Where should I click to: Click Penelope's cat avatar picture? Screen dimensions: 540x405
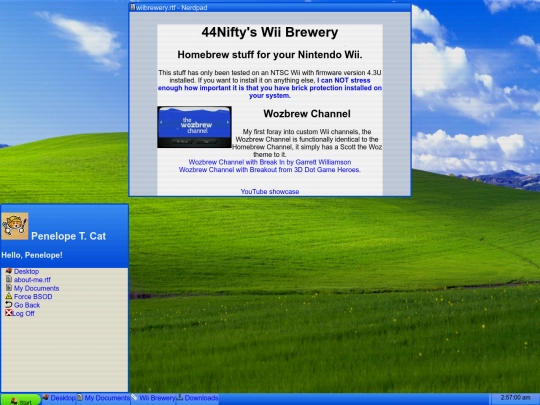pyautogui.click(x=15, y=226)
